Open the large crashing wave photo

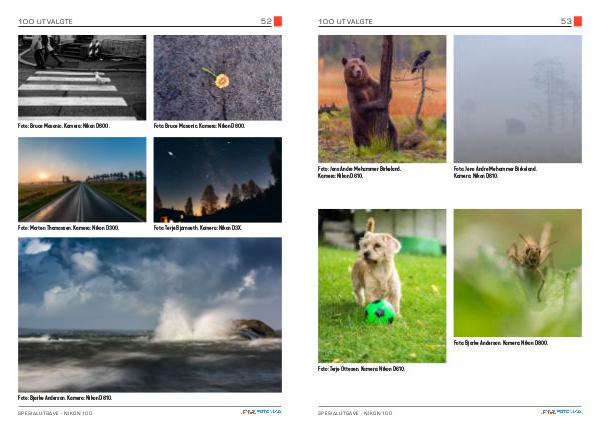[x=150, y=314]
